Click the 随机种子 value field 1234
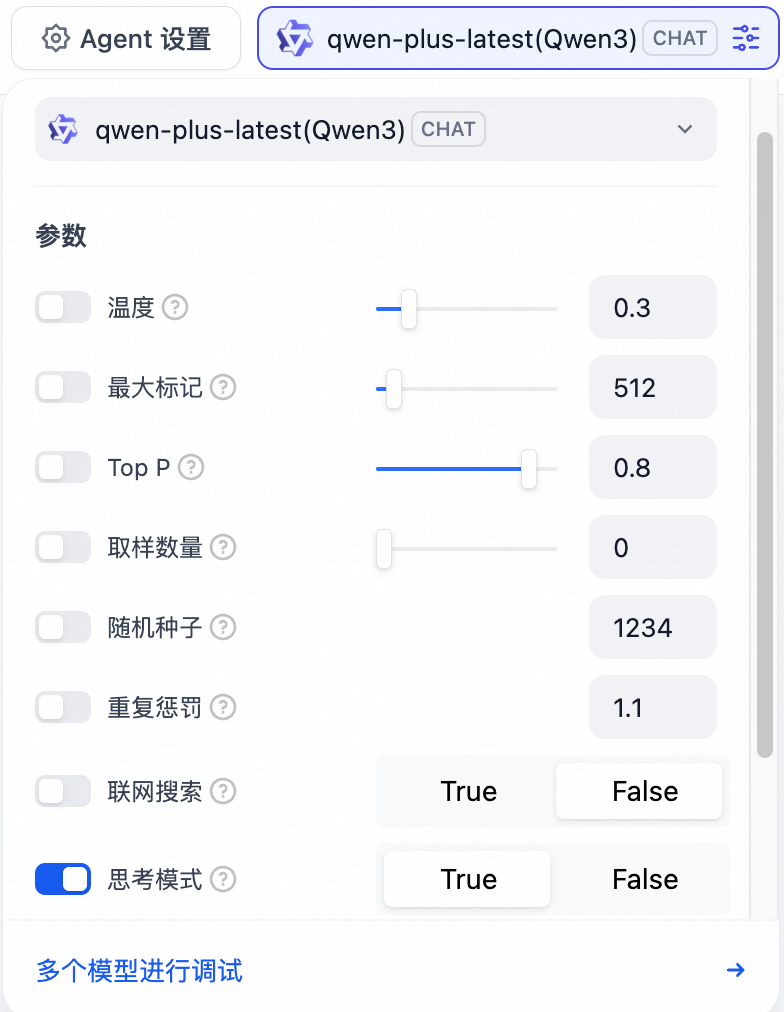This screenshot has width=784, height=1012. tap(652, 628)
